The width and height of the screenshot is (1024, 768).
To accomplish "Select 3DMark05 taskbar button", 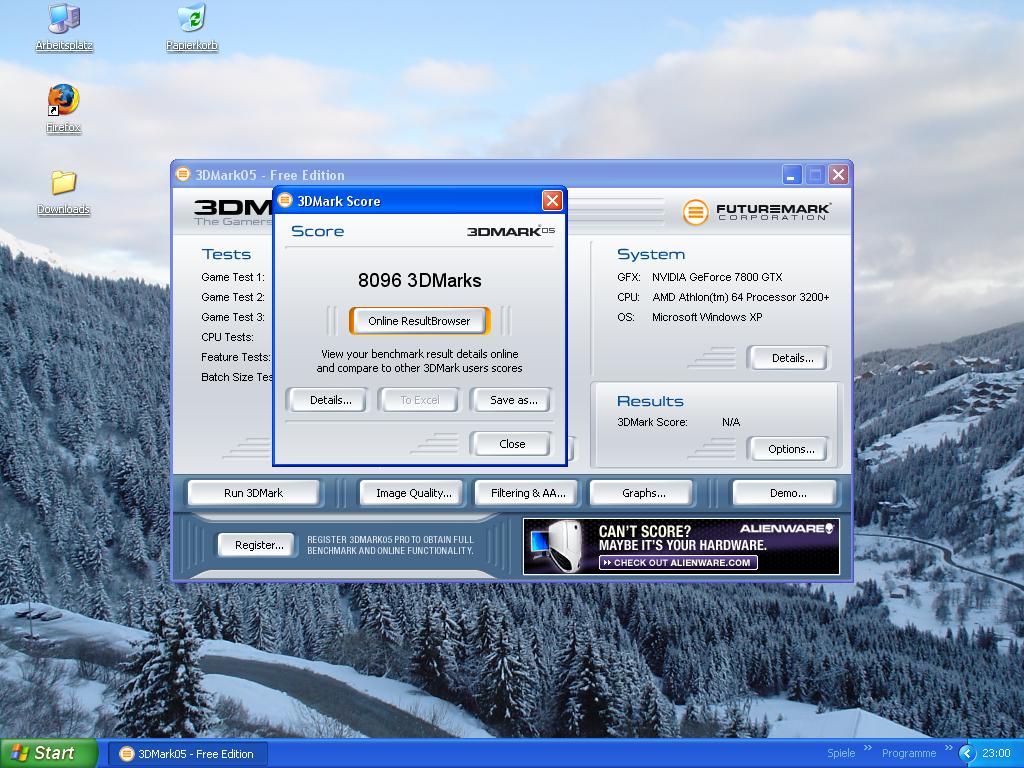I will [187, 754].
